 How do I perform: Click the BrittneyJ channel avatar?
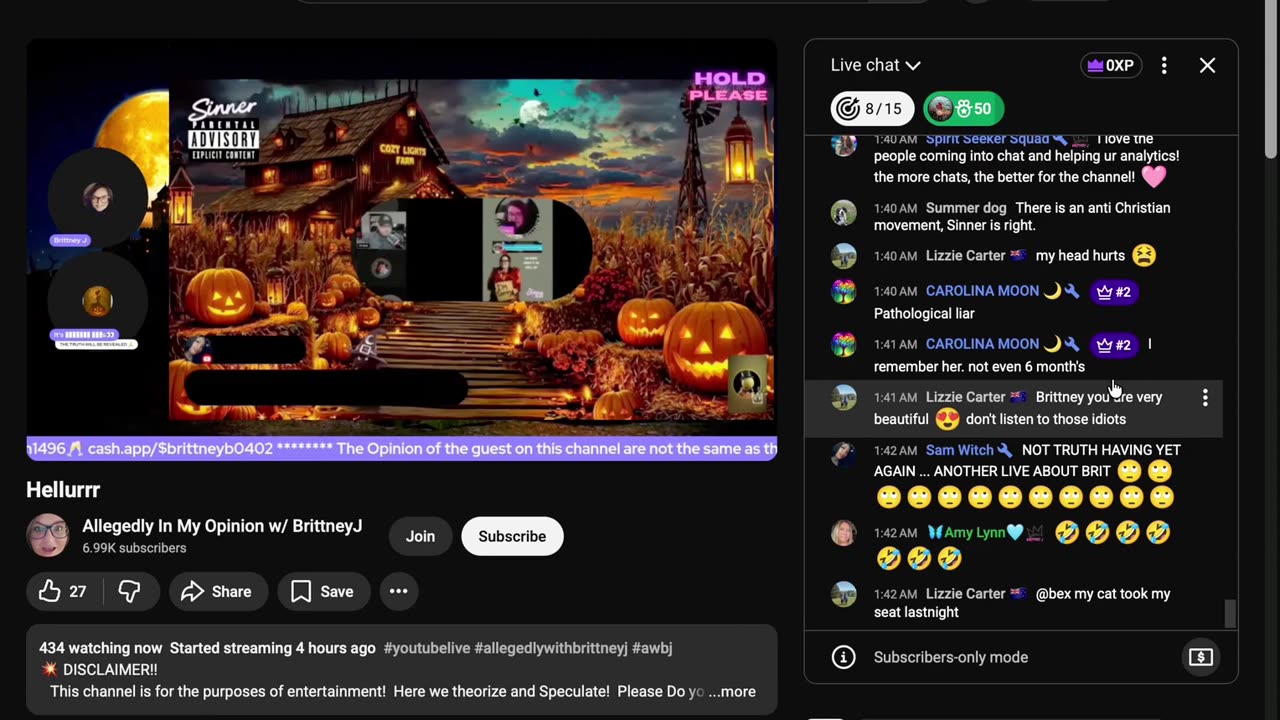click(47, 536)
